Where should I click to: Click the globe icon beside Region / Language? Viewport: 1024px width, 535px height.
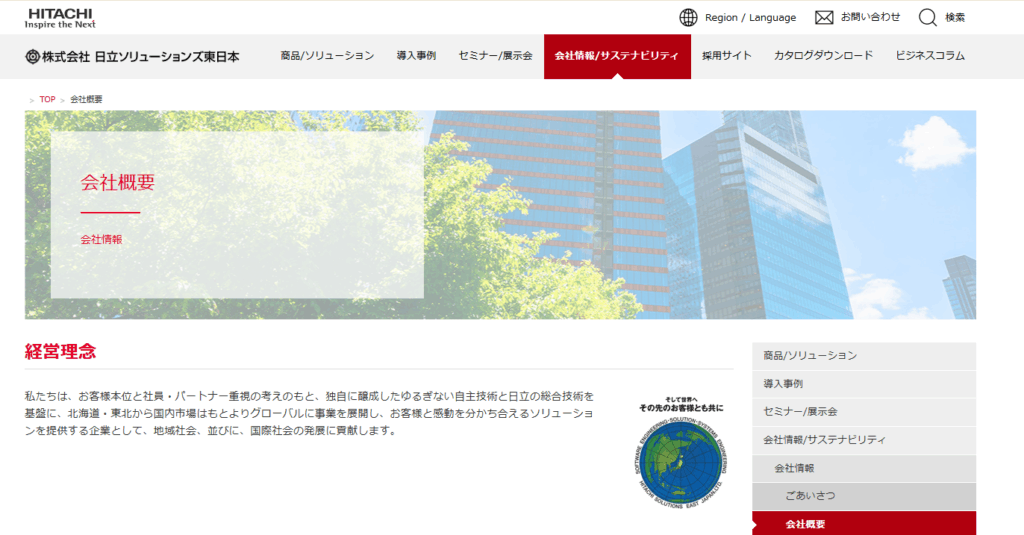688,18
